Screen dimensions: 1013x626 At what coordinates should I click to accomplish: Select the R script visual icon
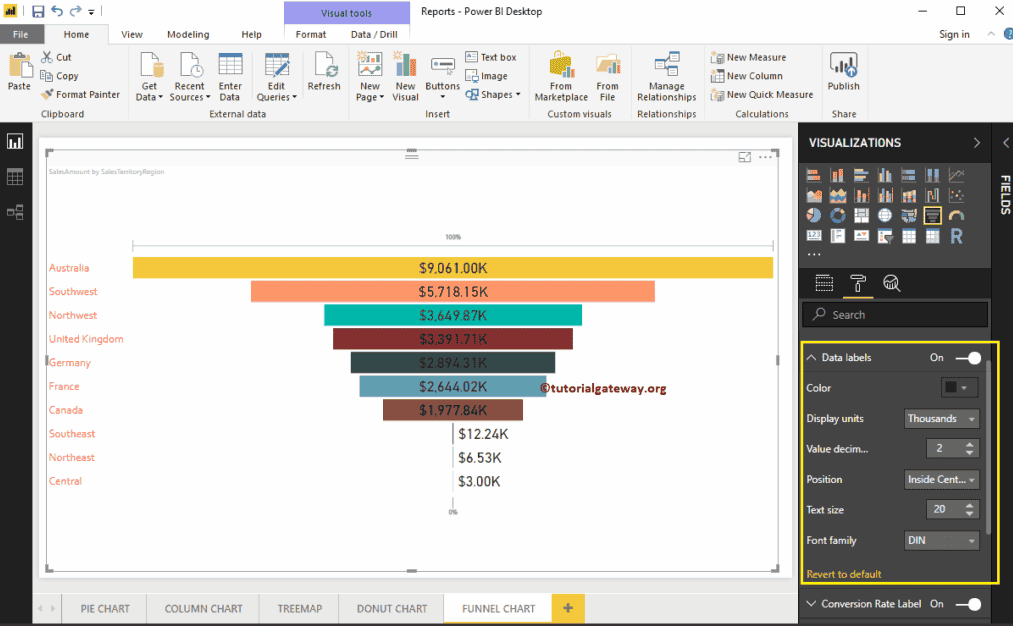click(x=956, y=234)
